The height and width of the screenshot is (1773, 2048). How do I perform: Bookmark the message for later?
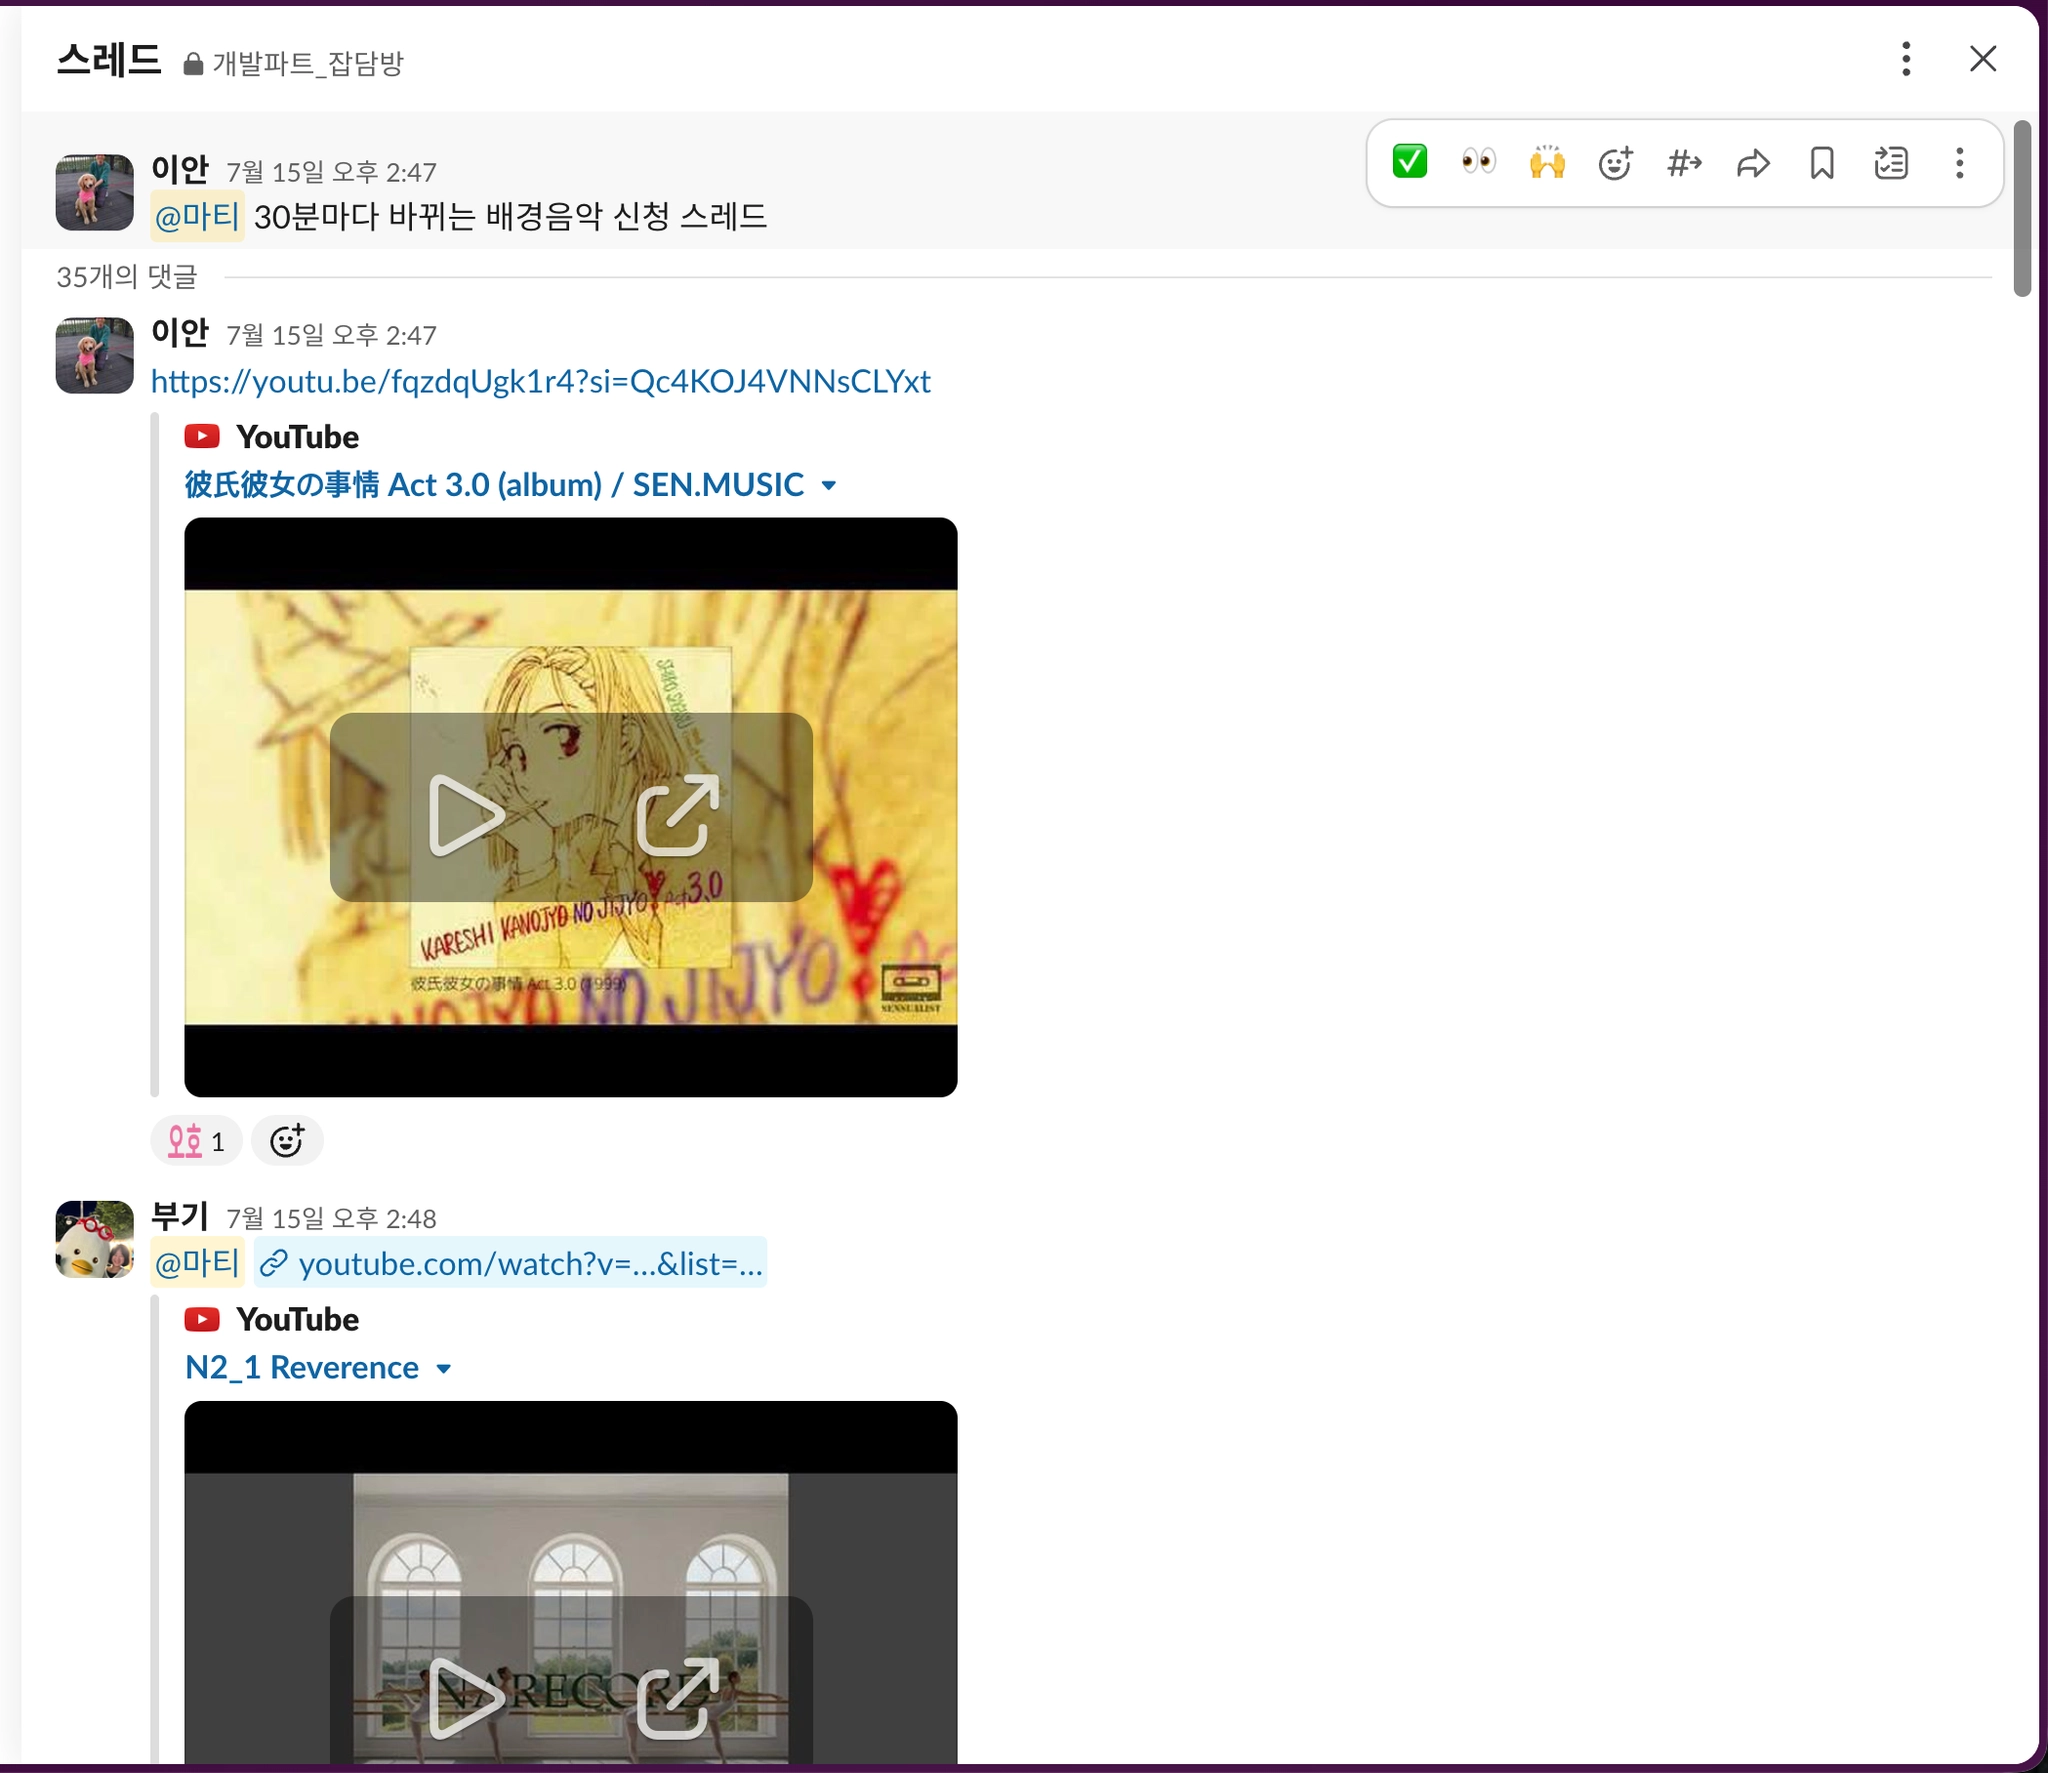(x=1822, y=162)
